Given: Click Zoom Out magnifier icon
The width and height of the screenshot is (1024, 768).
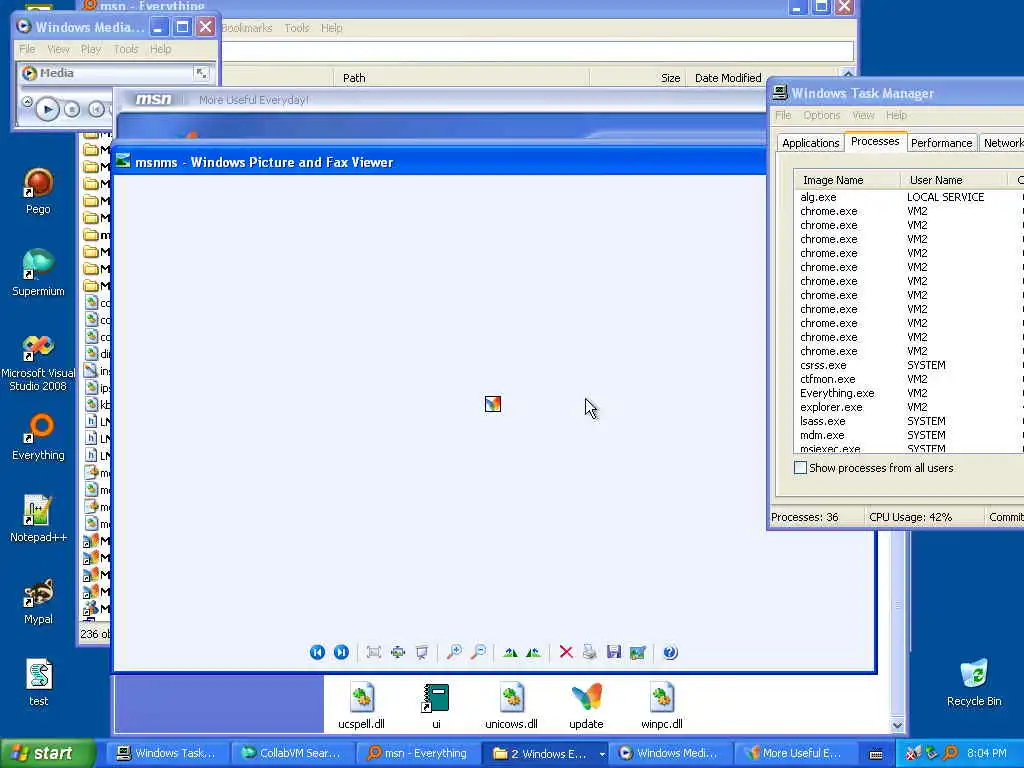Looking at the screenshot, I should point(479,652).
